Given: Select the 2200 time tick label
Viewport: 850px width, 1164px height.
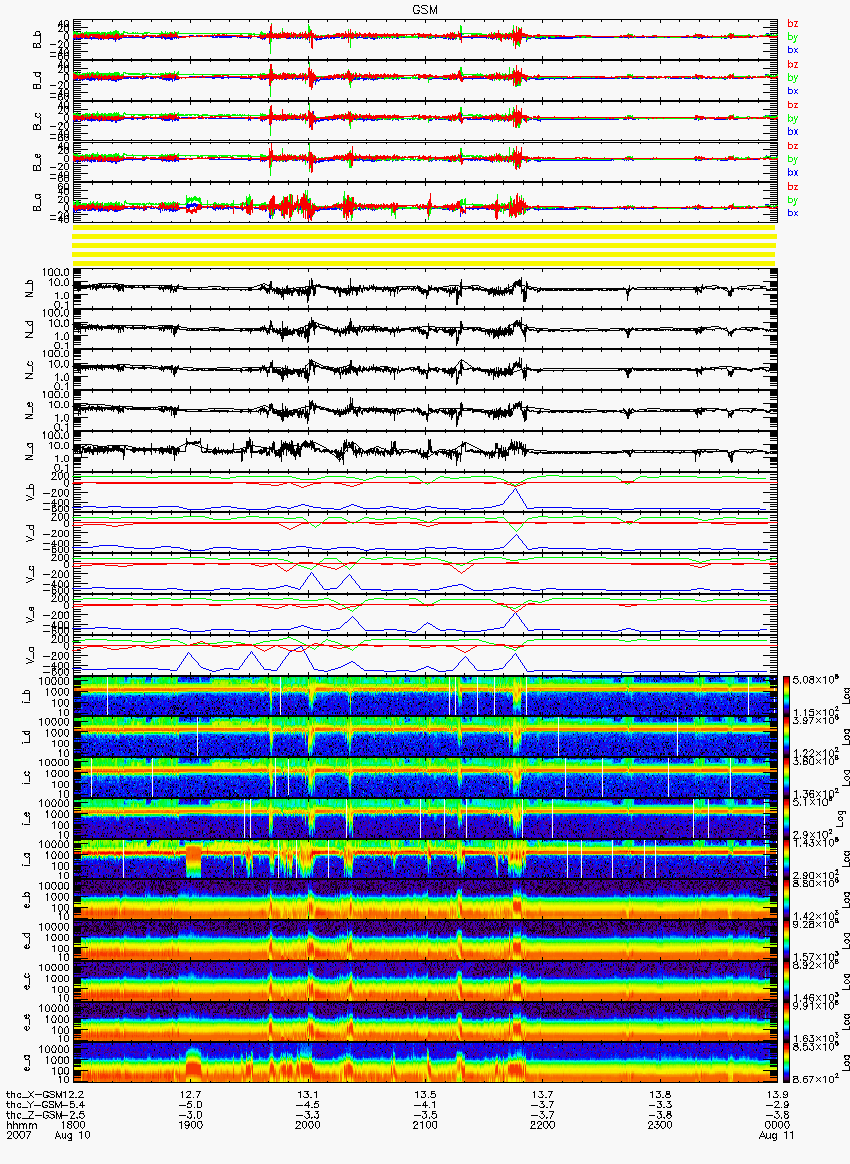Looking at the screenshot, I should [x=543, y=1125].
